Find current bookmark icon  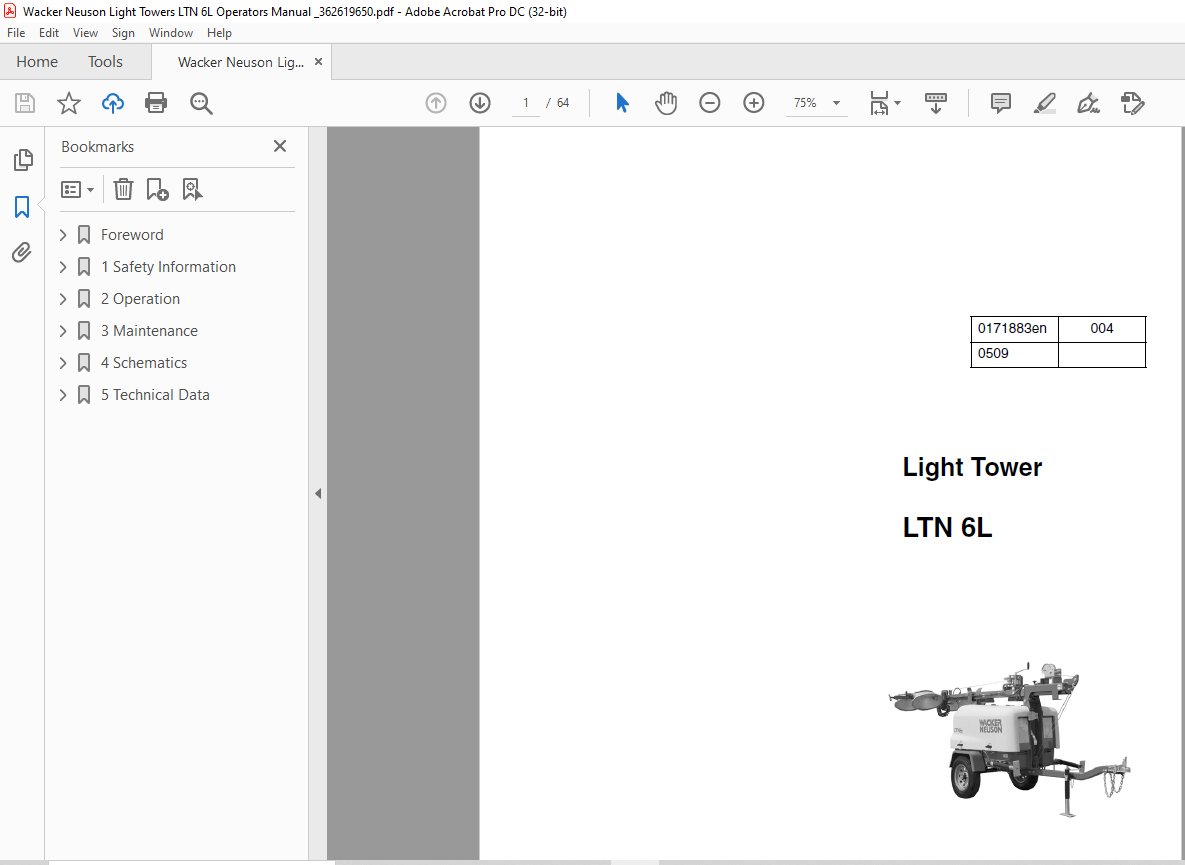pos(192,189)
